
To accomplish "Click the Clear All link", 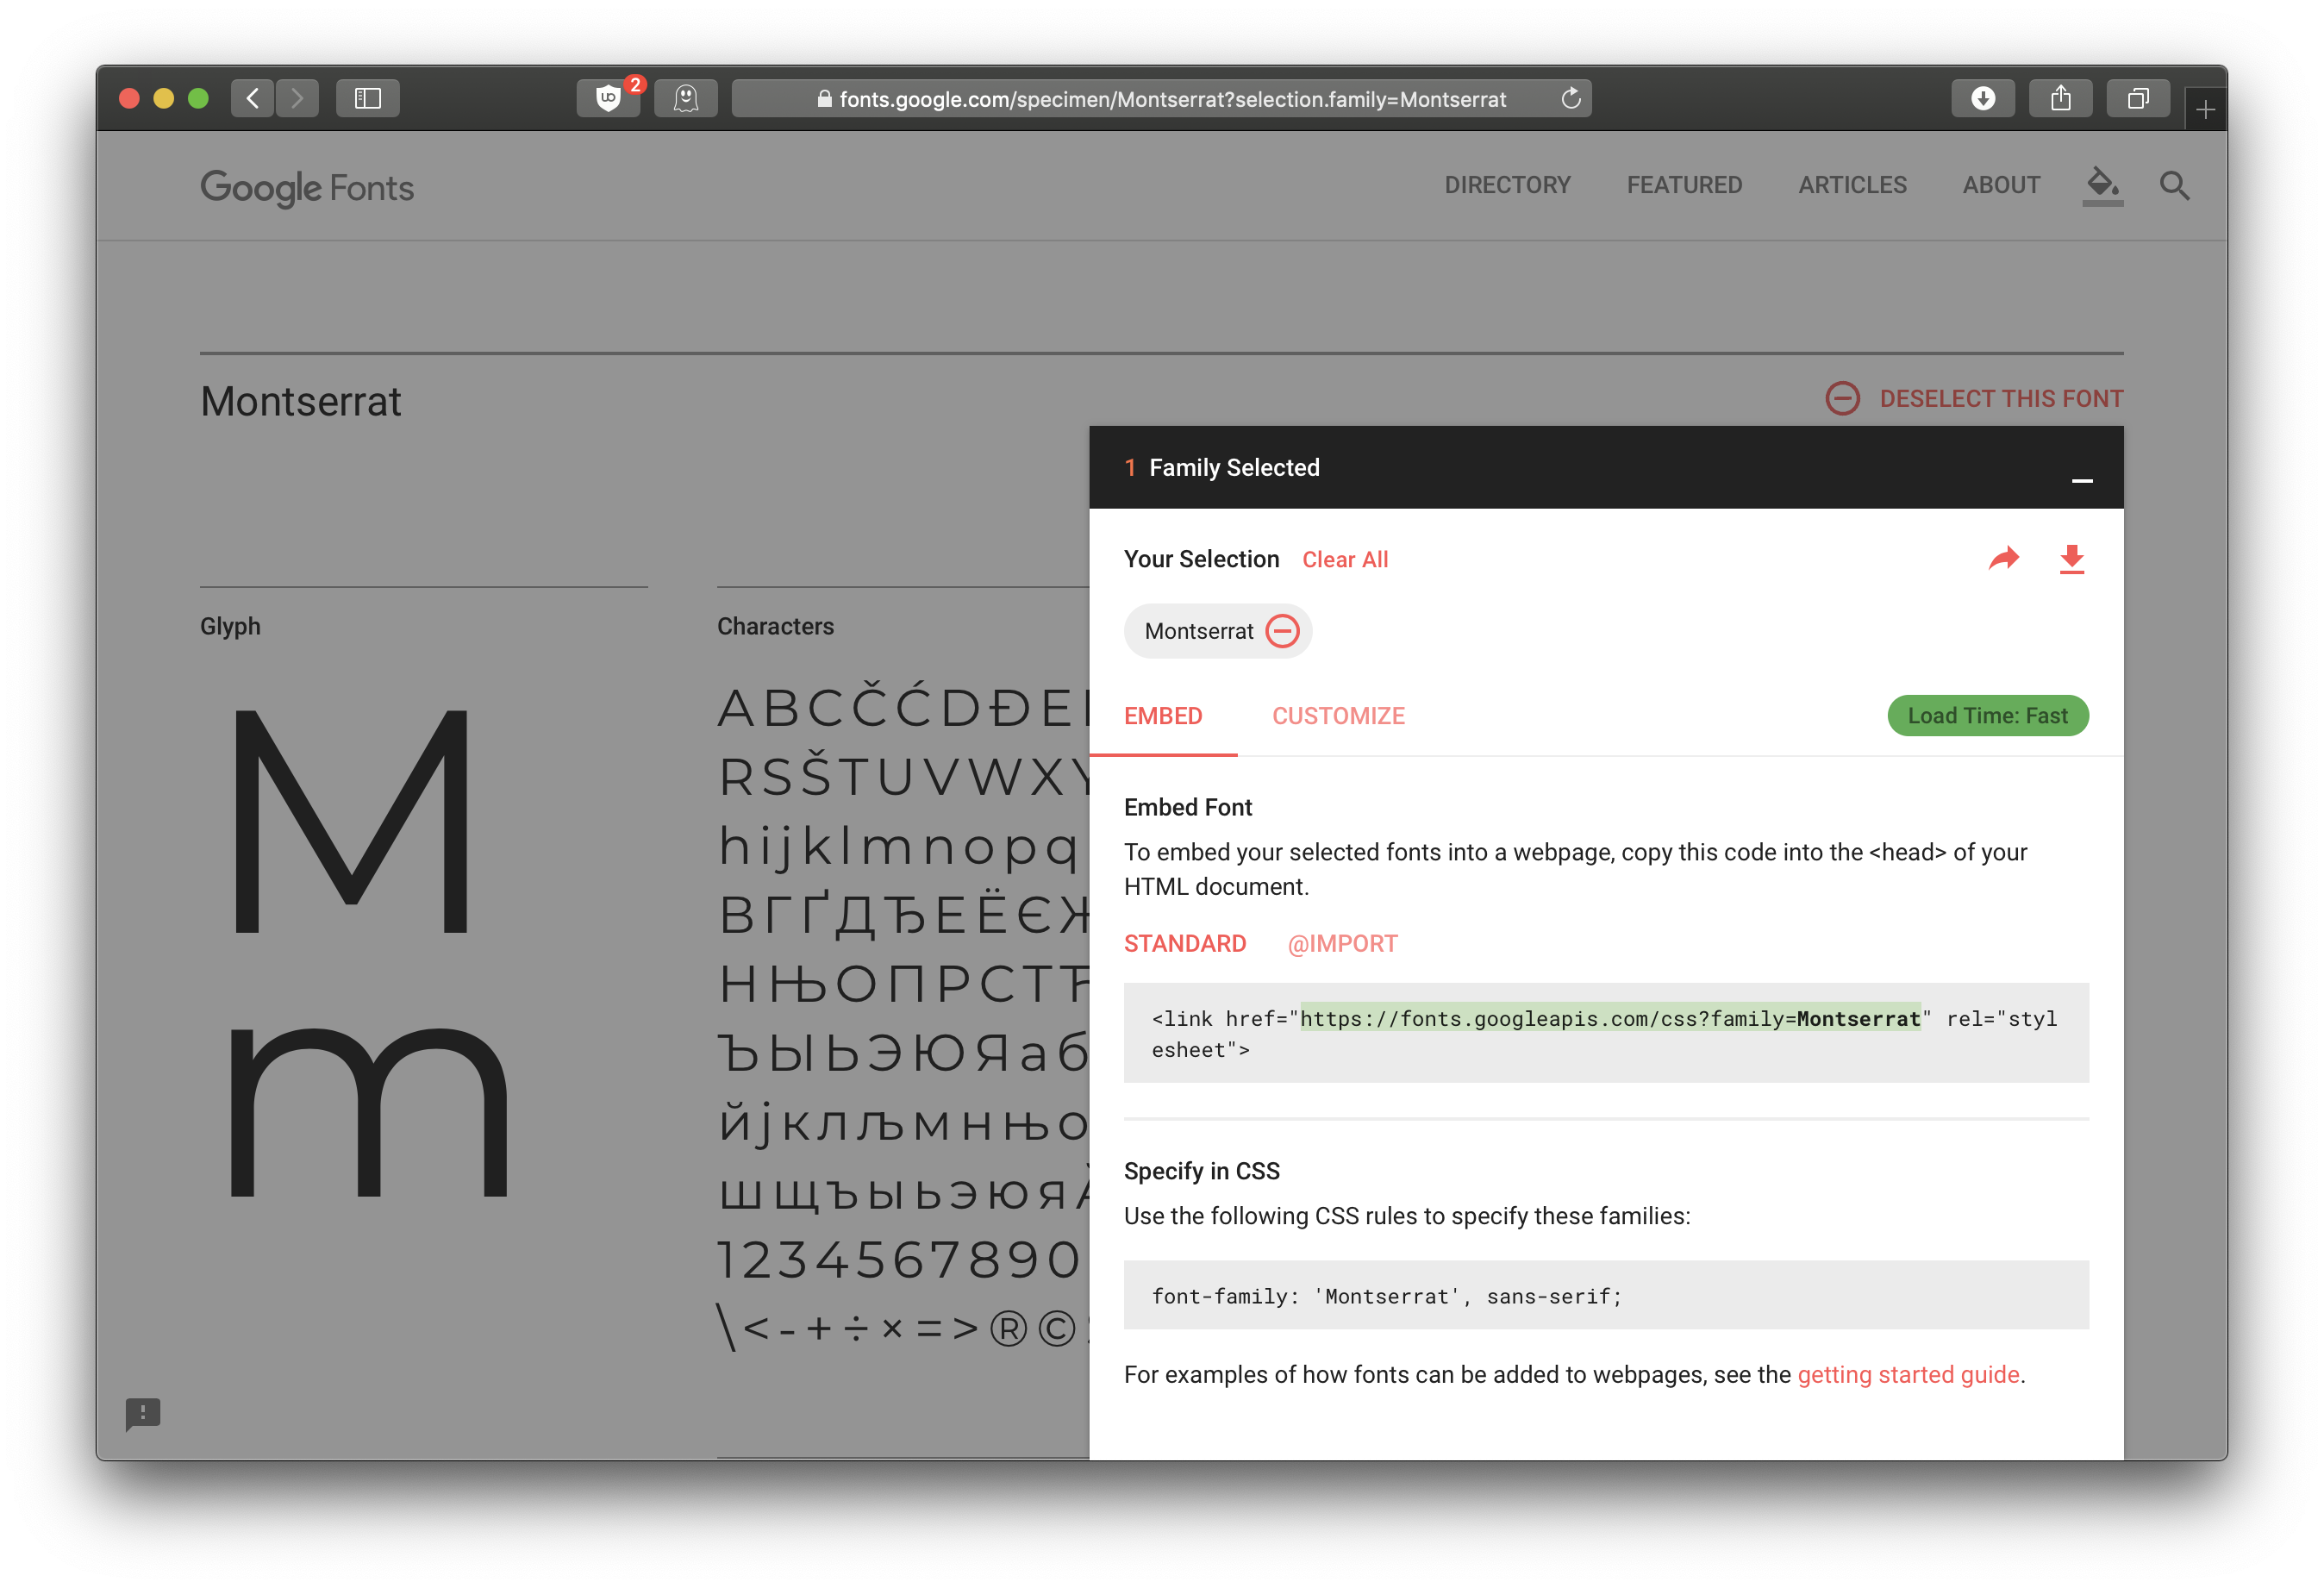I will point(1345,559).
